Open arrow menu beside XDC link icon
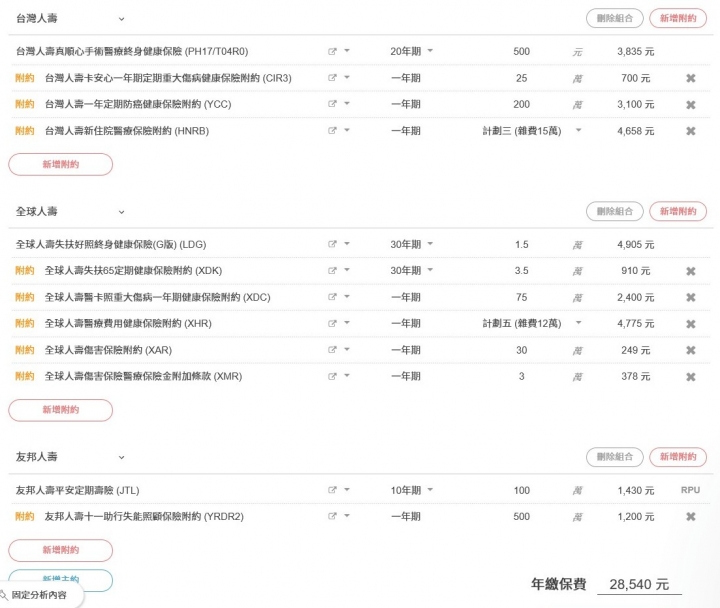 (x=347, y=297)
